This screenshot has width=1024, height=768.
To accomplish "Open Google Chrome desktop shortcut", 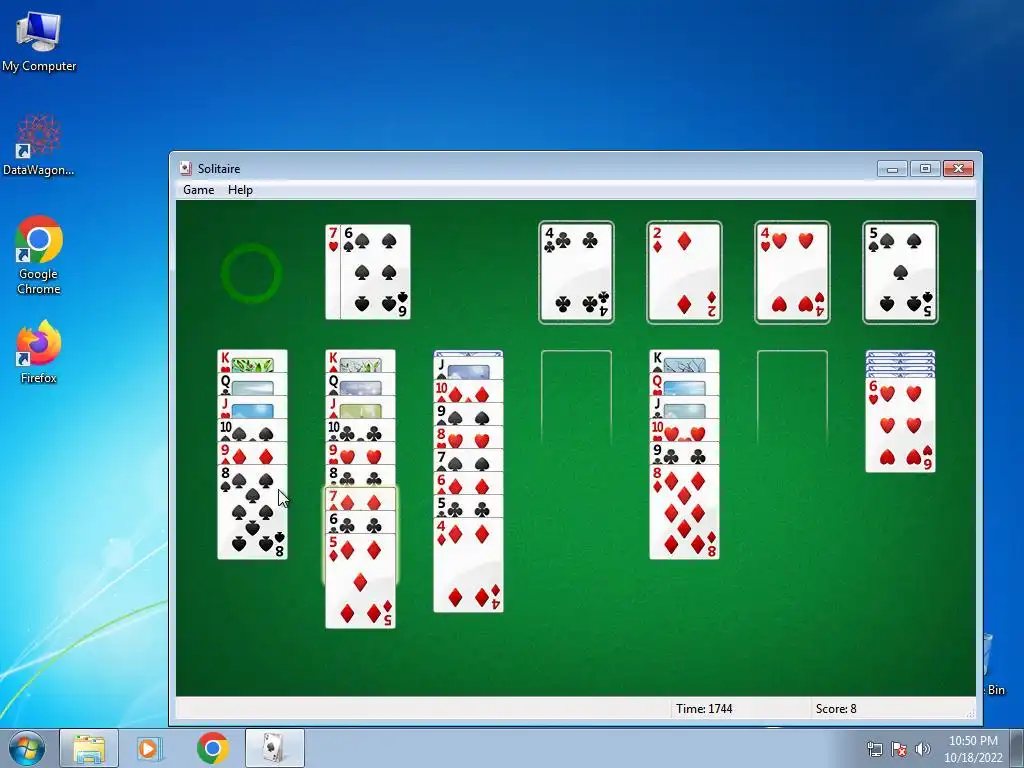I will tap(39, 255).
